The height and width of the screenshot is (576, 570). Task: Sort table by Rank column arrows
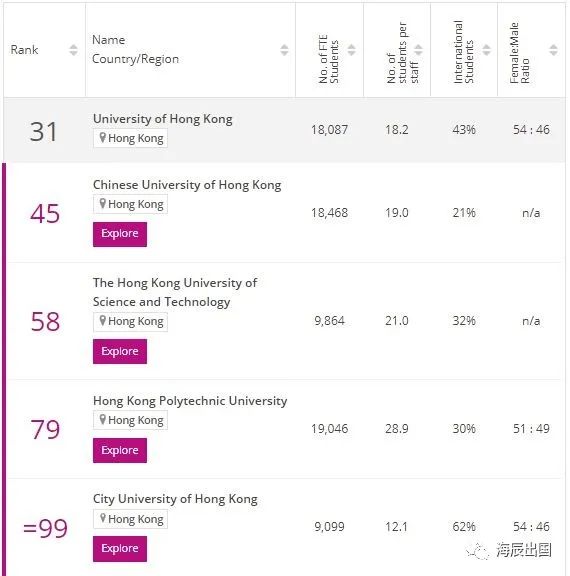73,50
